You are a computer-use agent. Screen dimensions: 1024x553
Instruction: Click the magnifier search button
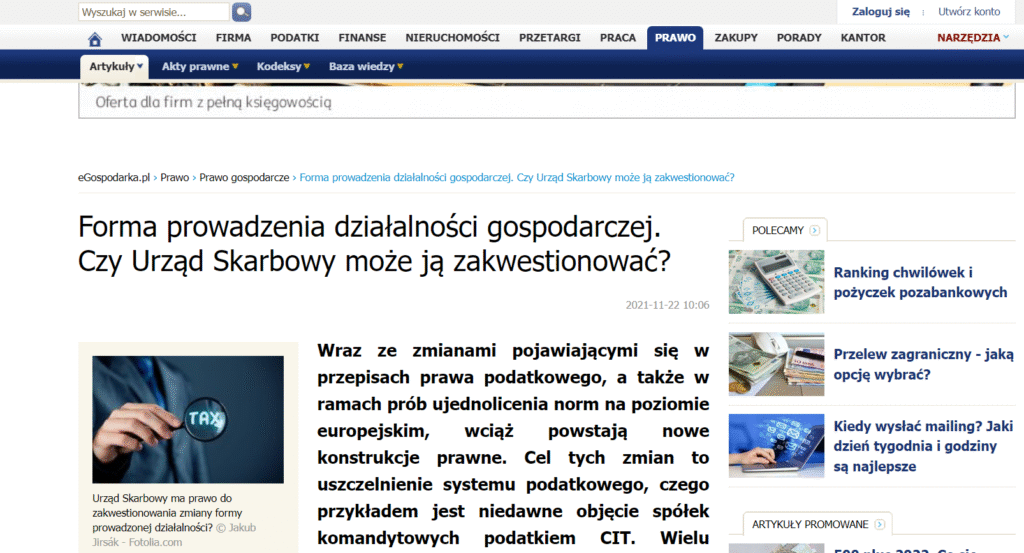(x=241, y=12)
